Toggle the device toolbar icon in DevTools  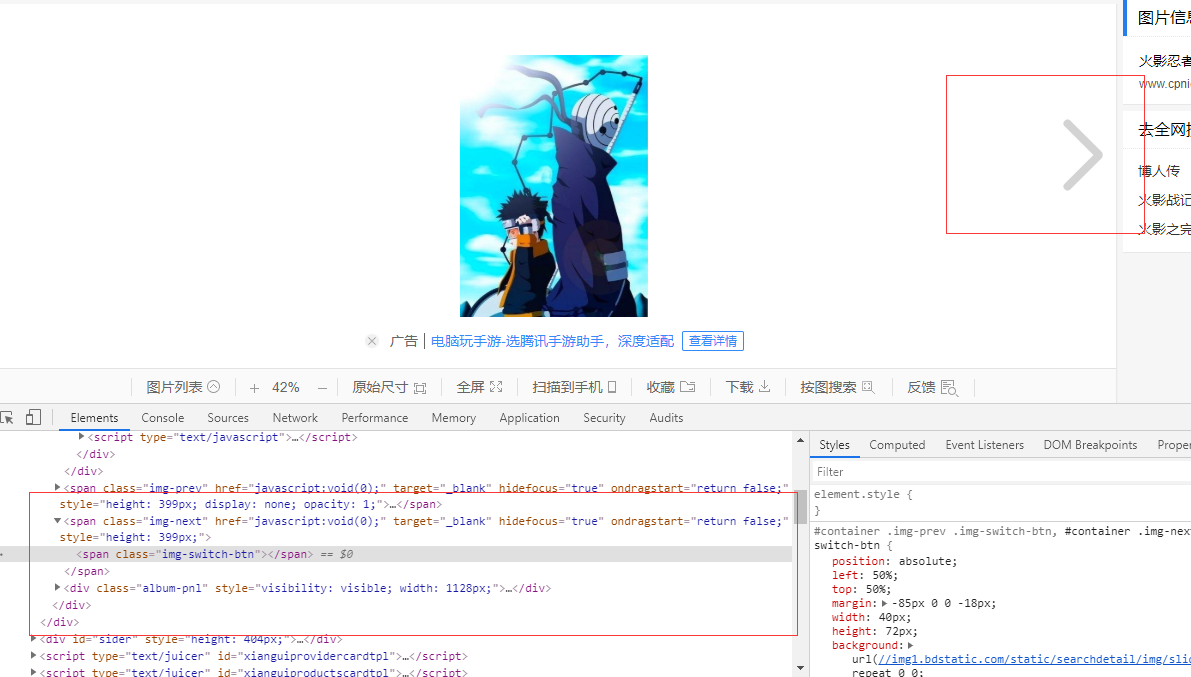tap(33, 417)
